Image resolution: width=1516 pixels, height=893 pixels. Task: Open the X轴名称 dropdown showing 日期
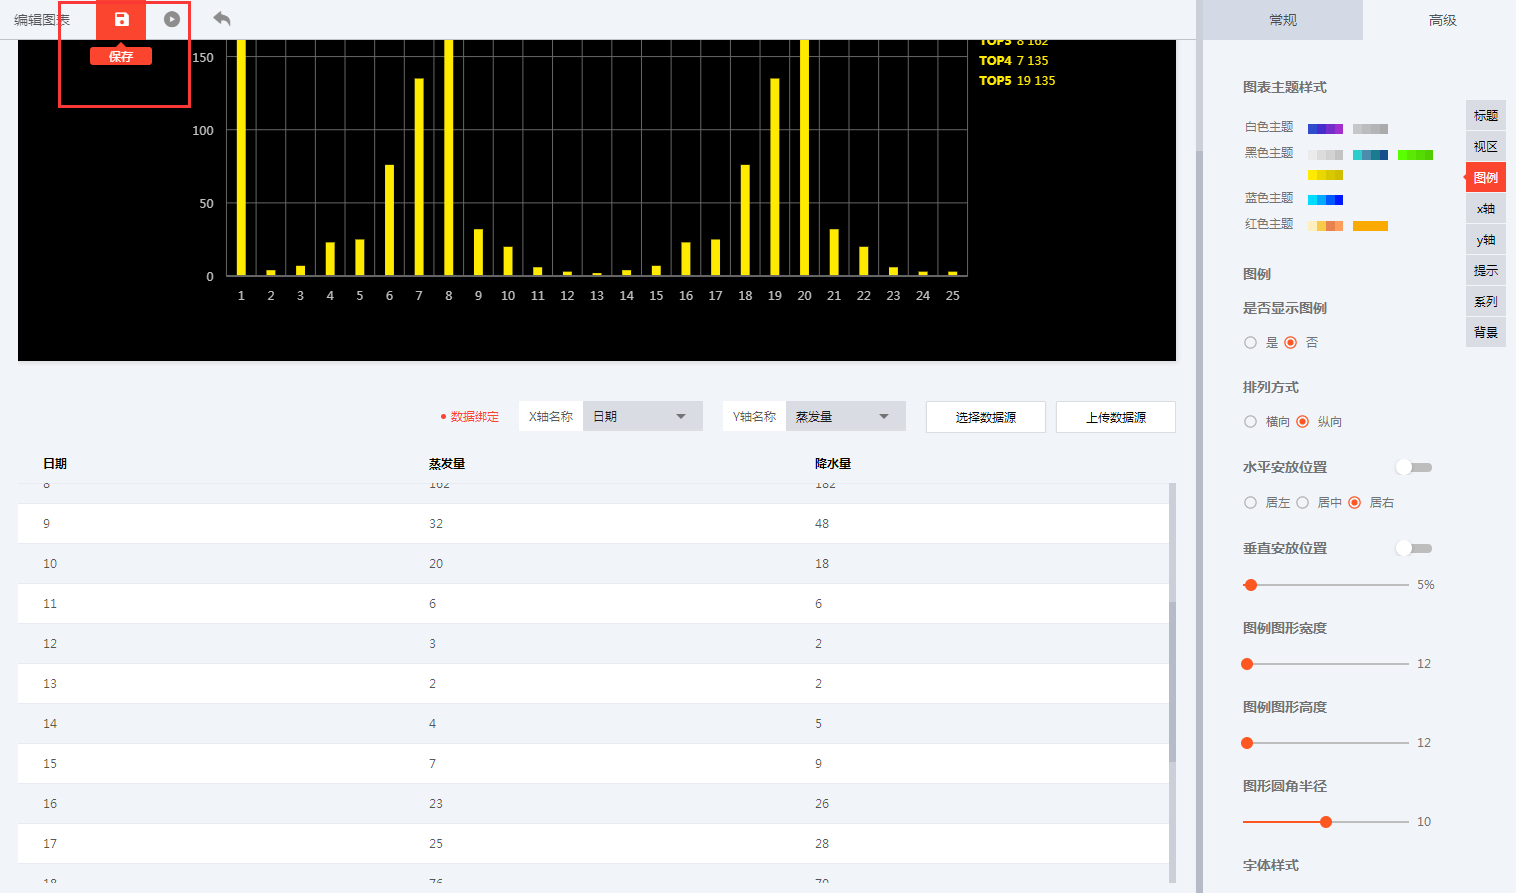pyautogui.click(x=642, y=416)
